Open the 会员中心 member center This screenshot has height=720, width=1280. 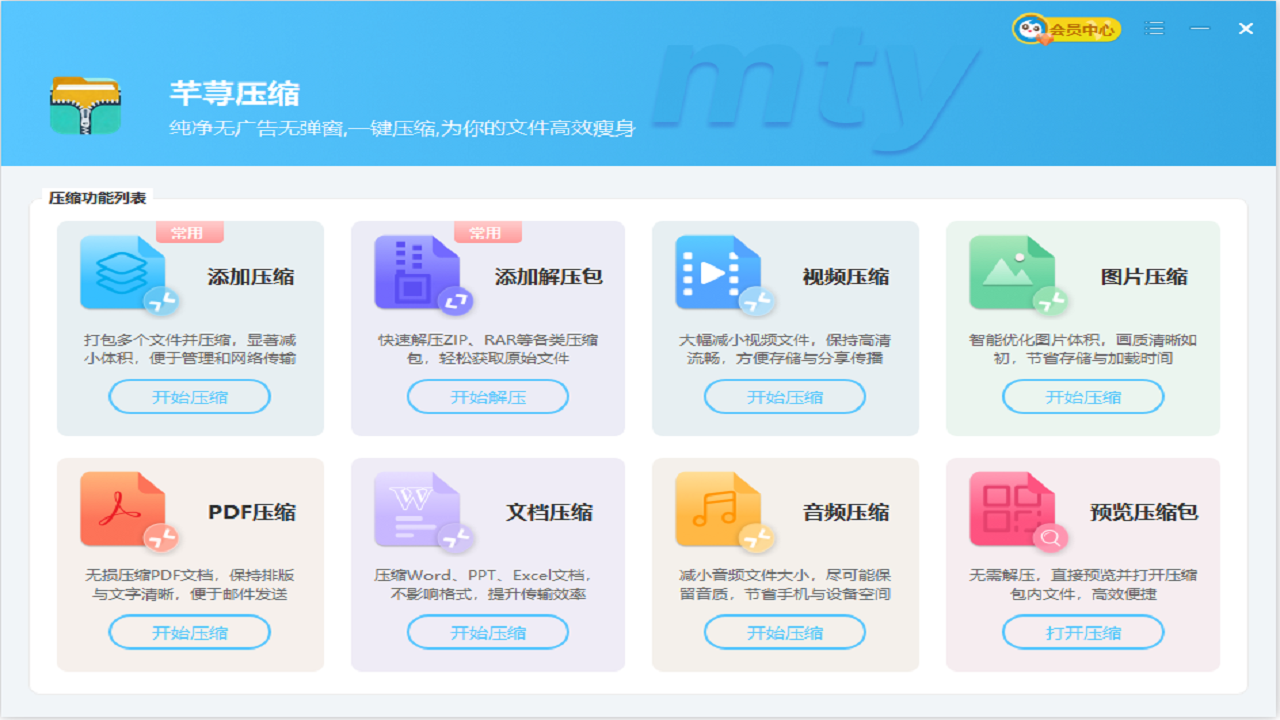coord(1066,29)
